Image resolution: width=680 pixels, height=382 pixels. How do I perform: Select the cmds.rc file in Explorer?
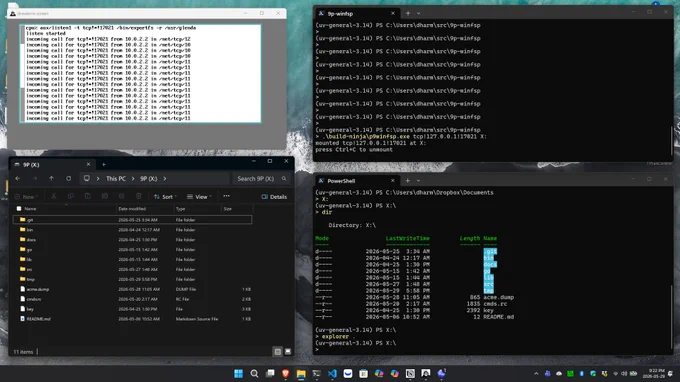(132, 299)
